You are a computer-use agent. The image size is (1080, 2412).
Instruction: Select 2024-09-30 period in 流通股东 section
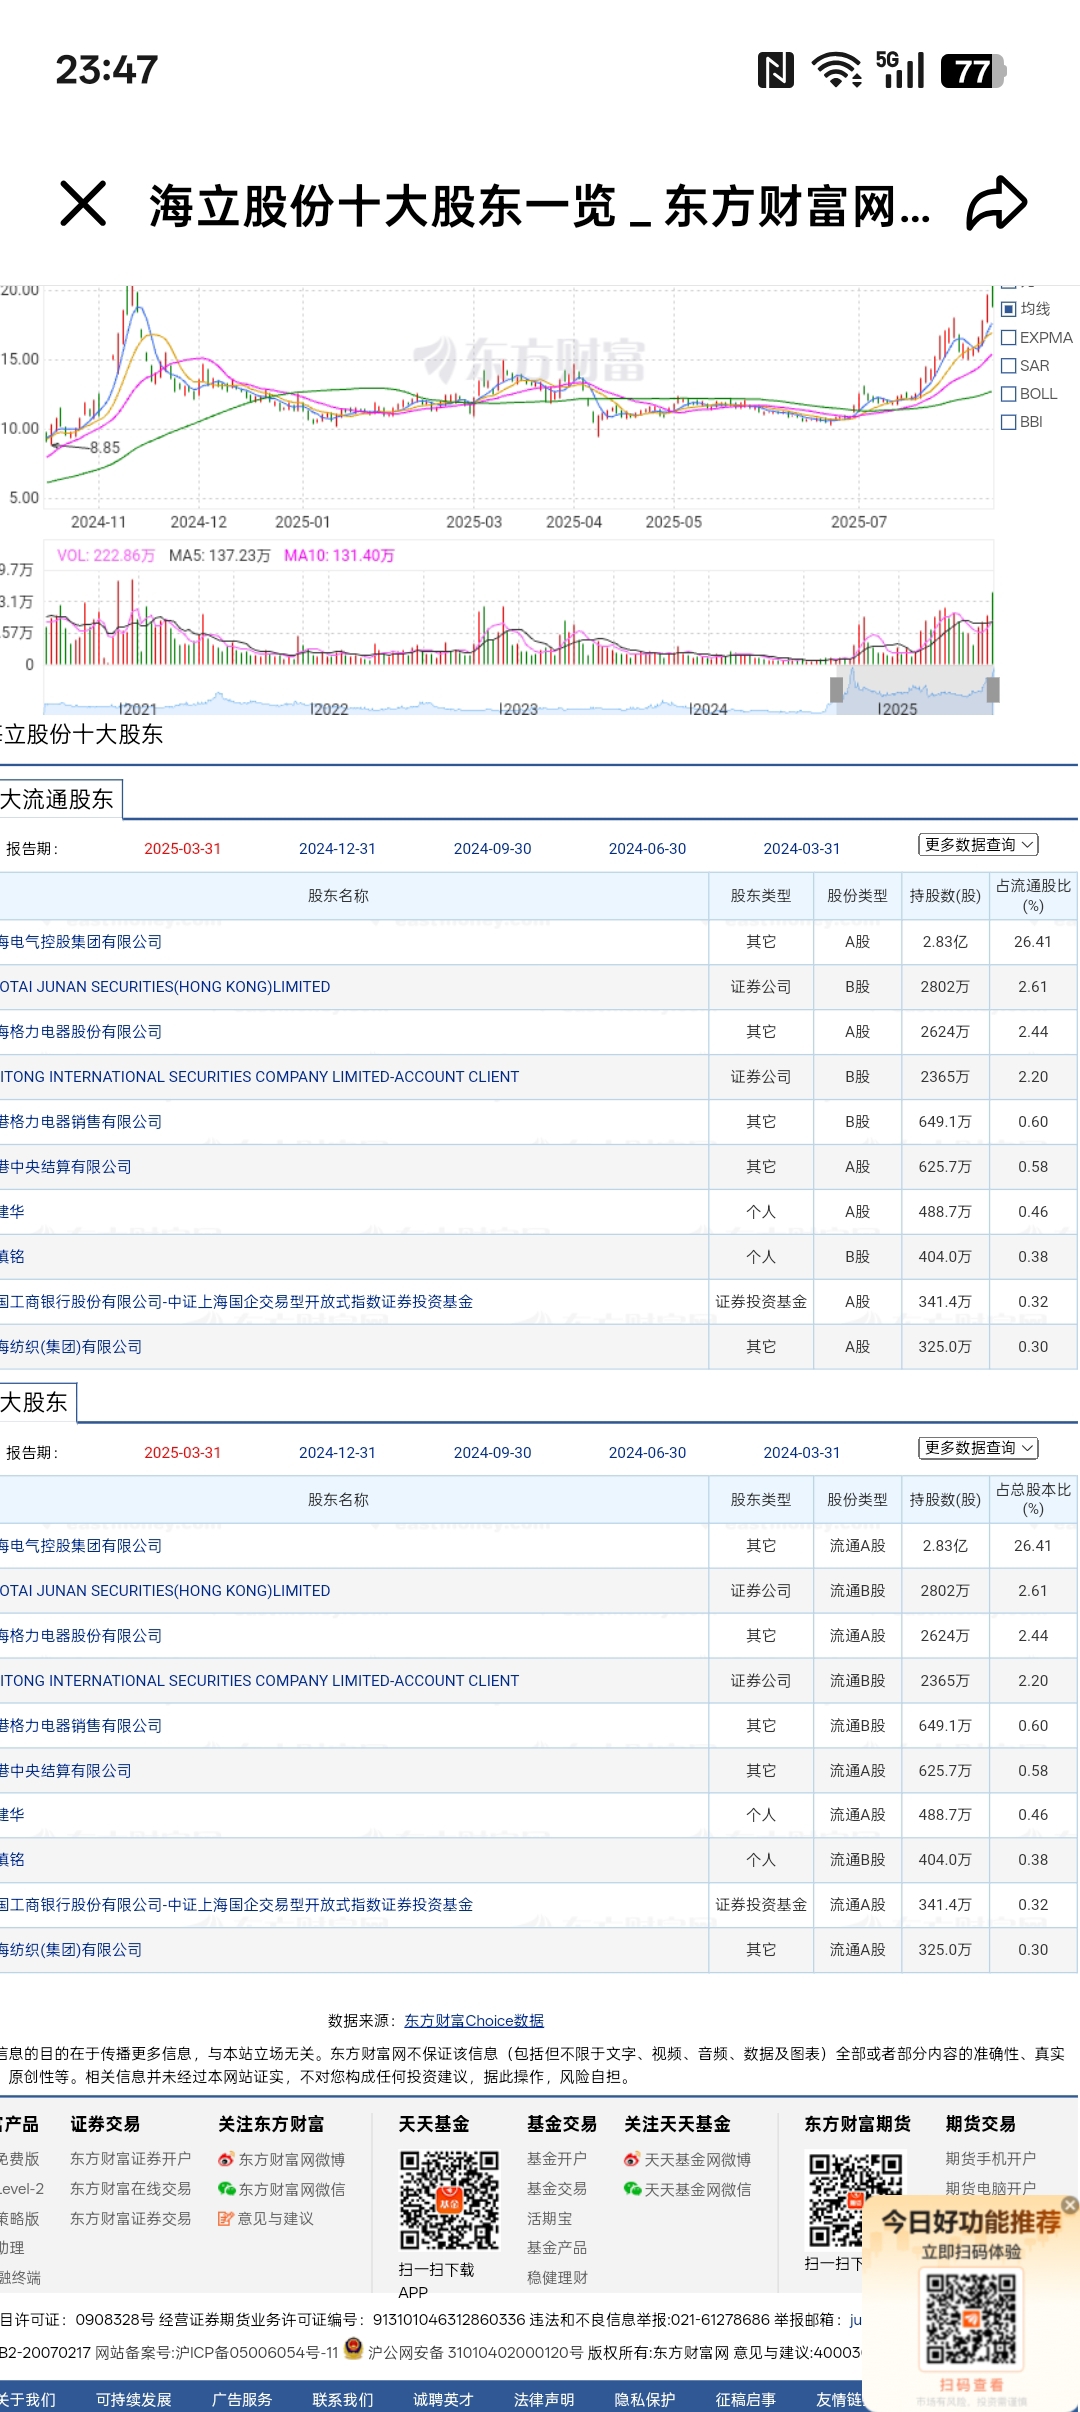492,848
